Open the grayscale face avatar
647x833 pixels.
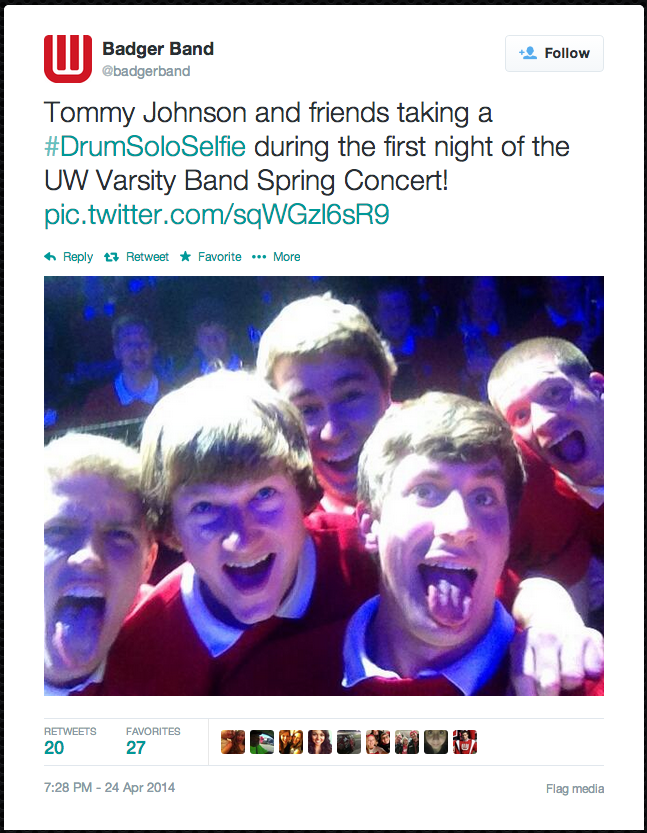436,742
